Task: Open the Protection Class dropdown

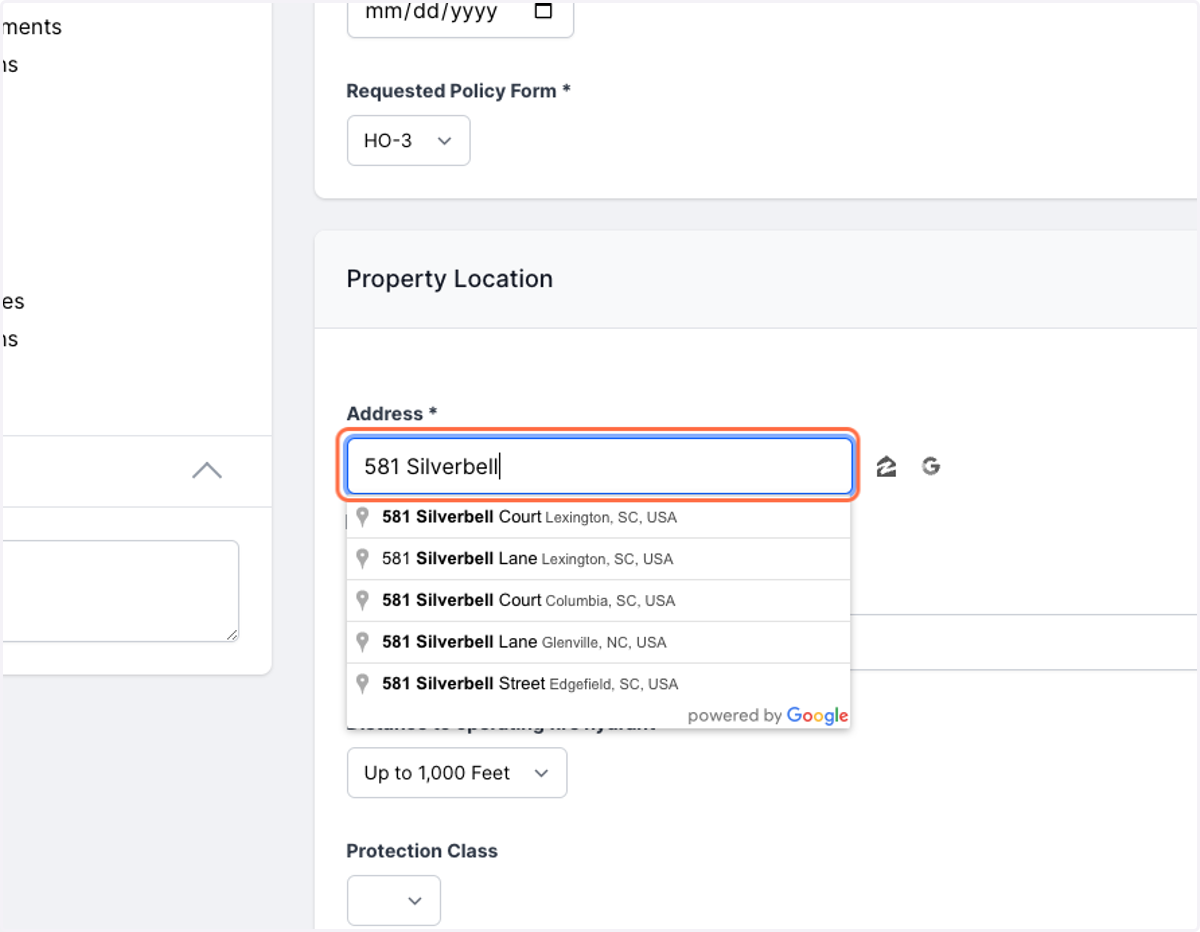Action: tap(394, 900)
